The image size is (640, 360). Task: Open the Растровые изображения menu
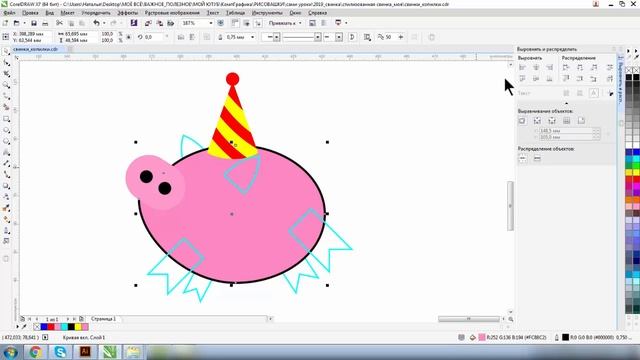point(172,13)
